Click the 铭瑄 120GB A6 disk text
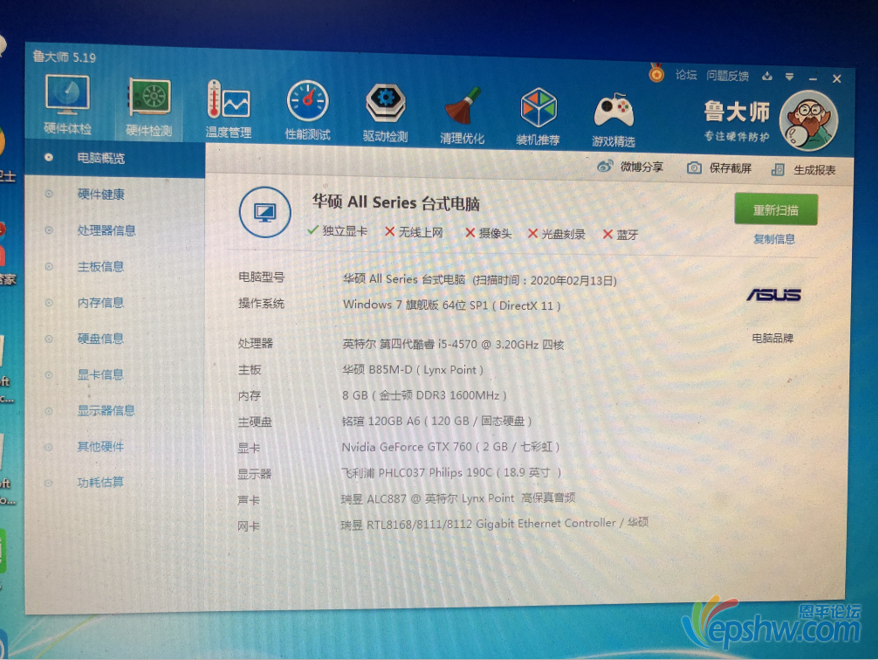The image size is (878, 660). [x=381, y=421]
